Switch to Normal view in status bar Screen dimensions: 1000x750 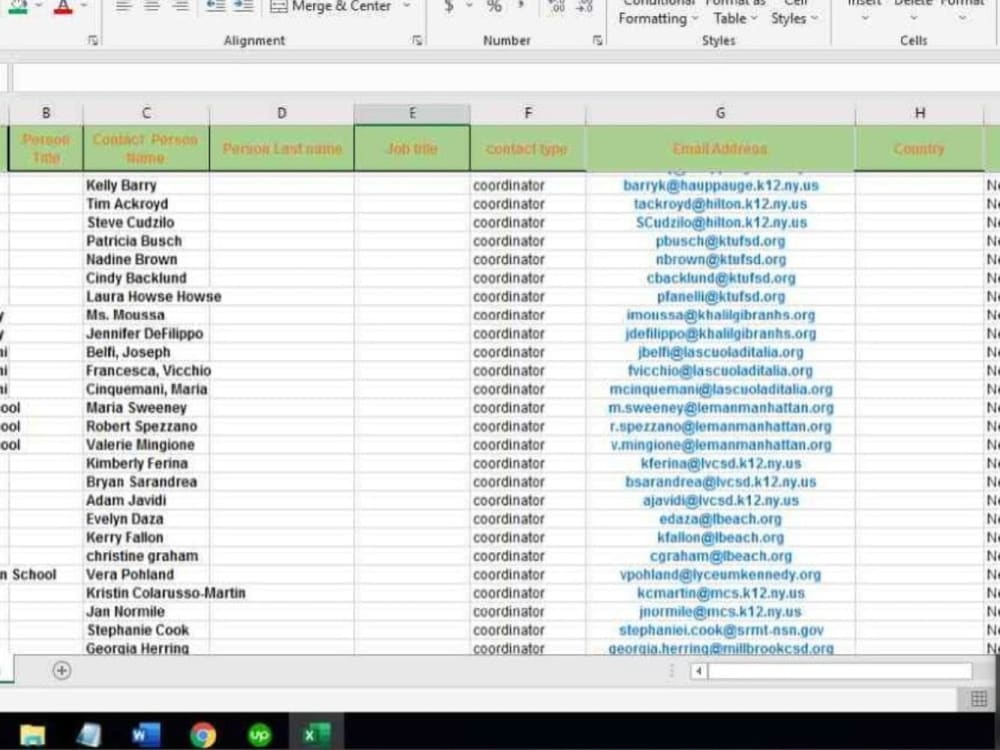tap(979, 700)
